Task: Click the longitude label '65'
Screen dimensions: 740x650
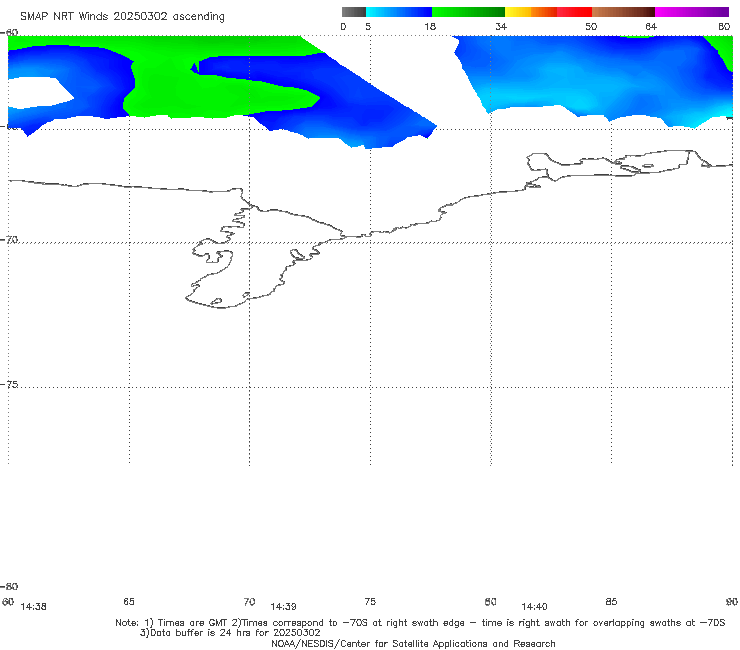Action: (x=129, y=601)
